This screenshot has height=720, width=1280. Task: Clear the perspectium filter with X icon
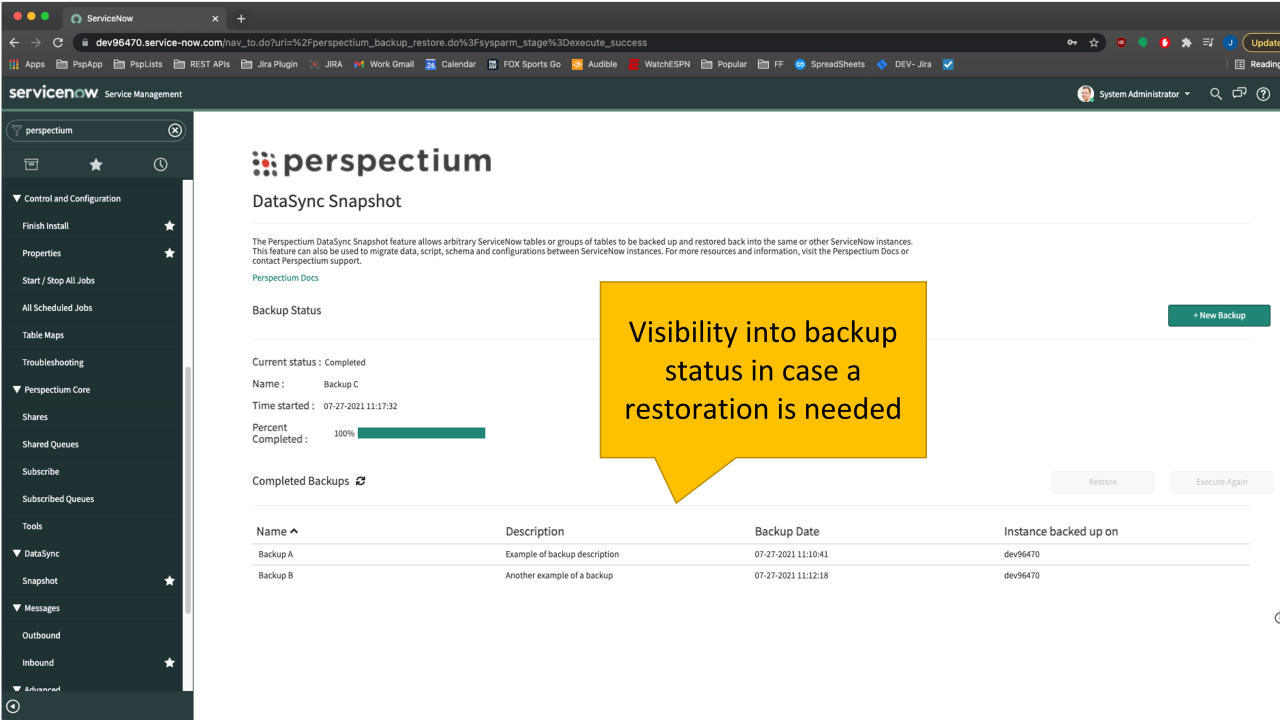click(175, 130)
